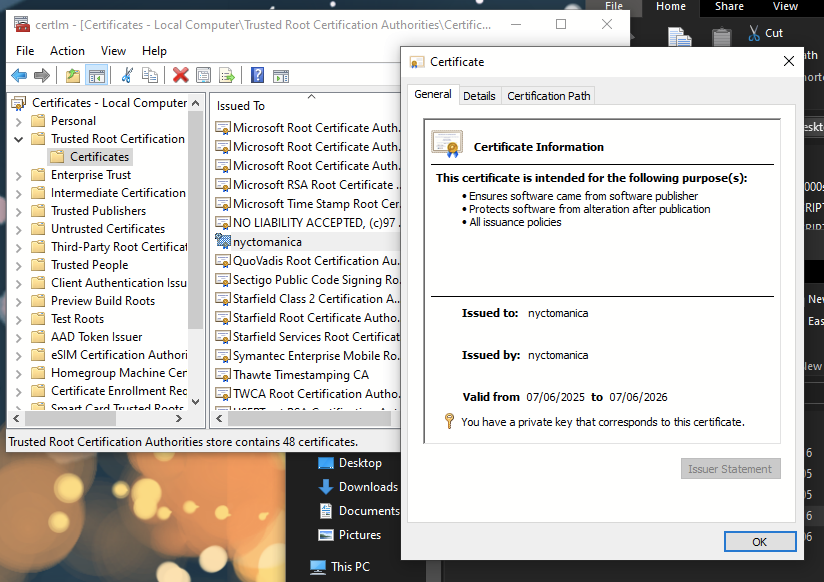Open Downloads in File Explorer sidebar
Viewport: 824px width, 582px height.
(358, 487)
